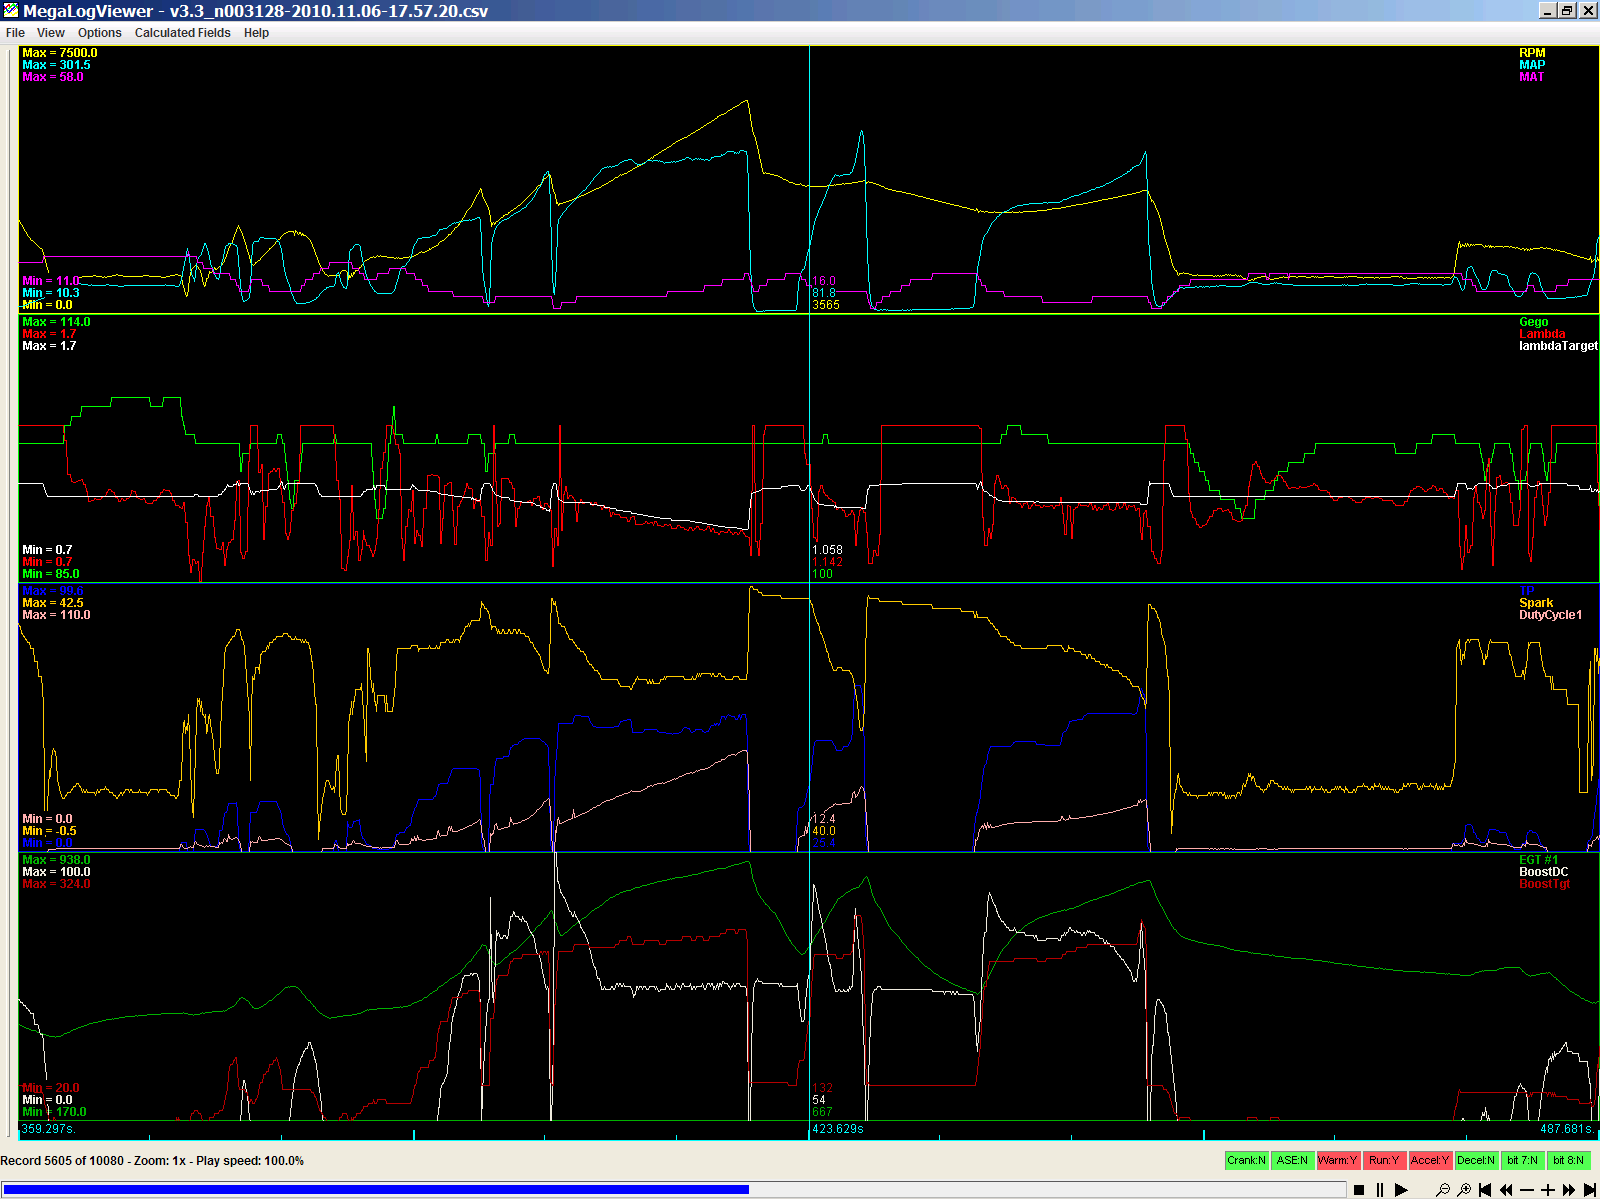This screenshot has height=1200, width=1600.
Task: Click the cursor time 423.629s marker
Action: [838, 1129]
